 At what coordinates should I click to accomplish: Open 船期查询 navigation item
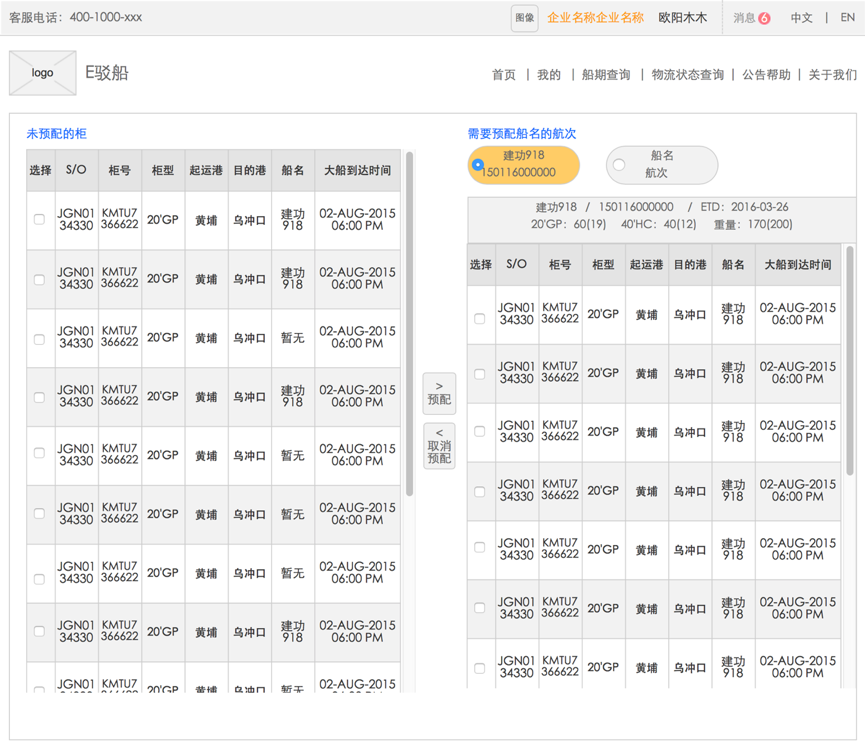[x=606, y=75]
